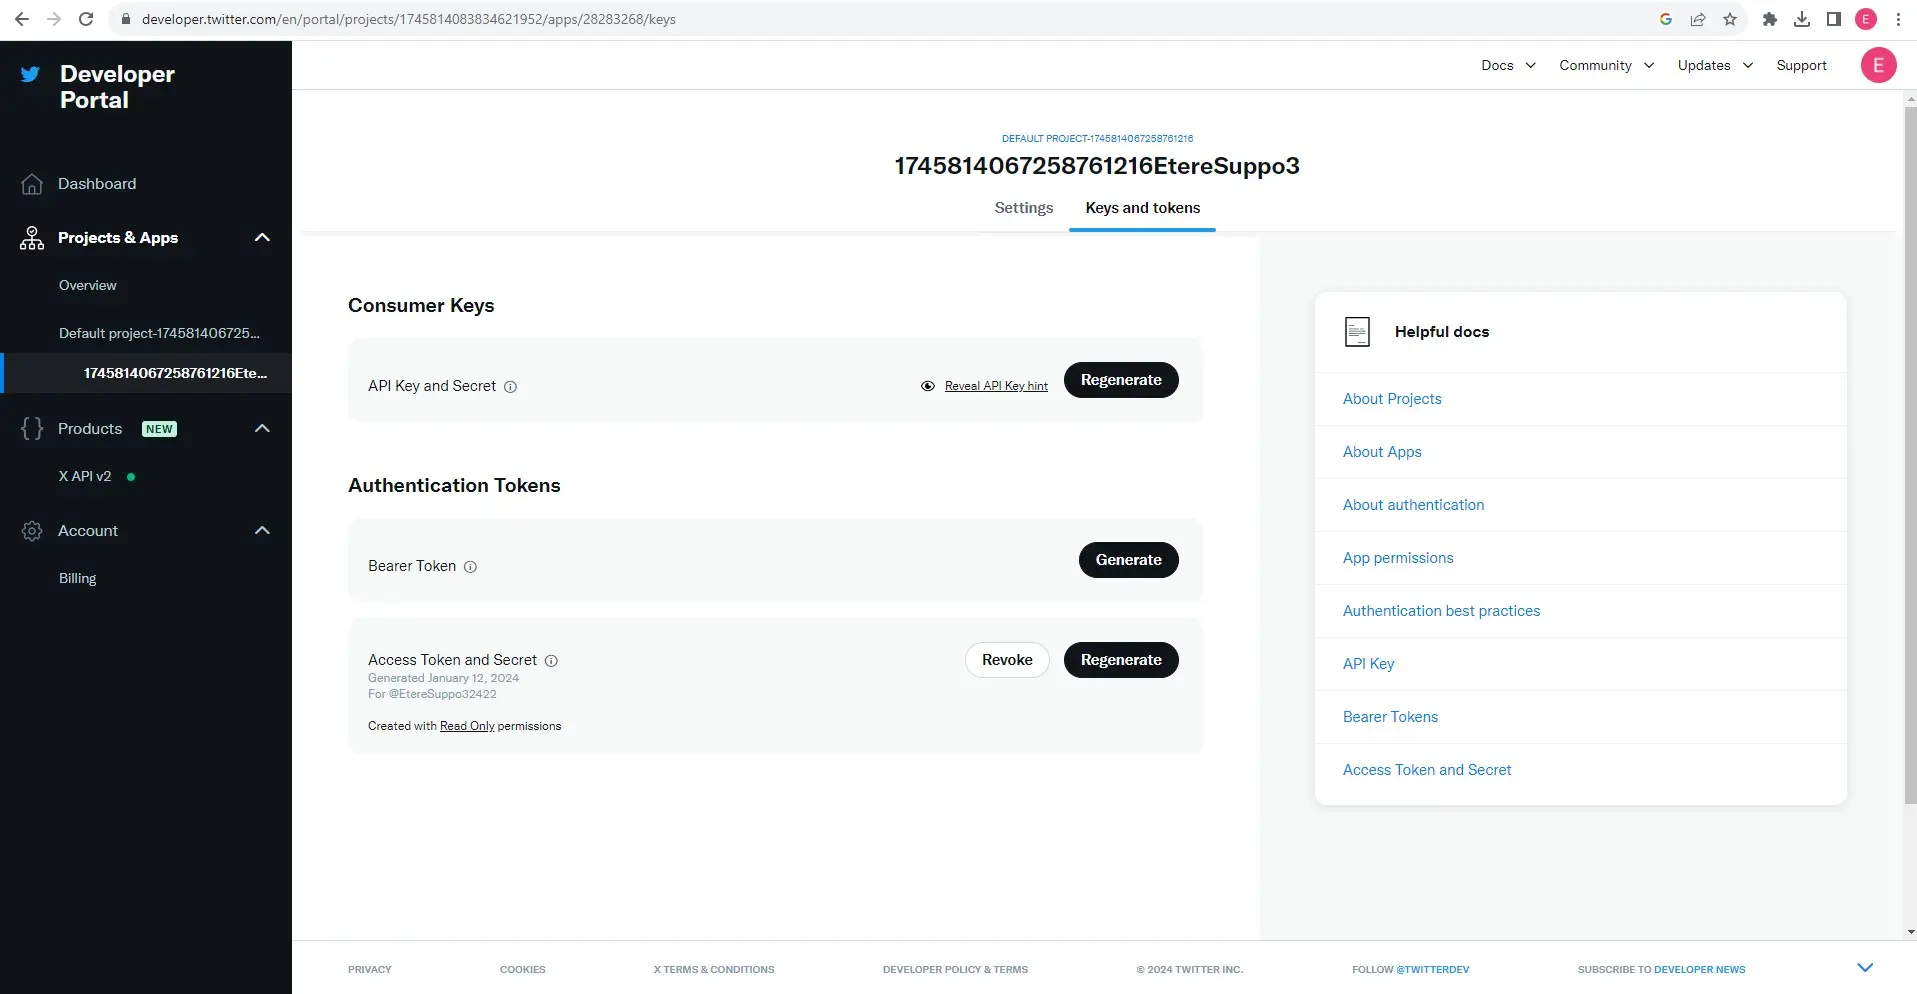This screenshot has height=994, width=1917.
Task: Reload the page with the browser refresh icon
Action: pyautogui.click(x=86, y=19)
